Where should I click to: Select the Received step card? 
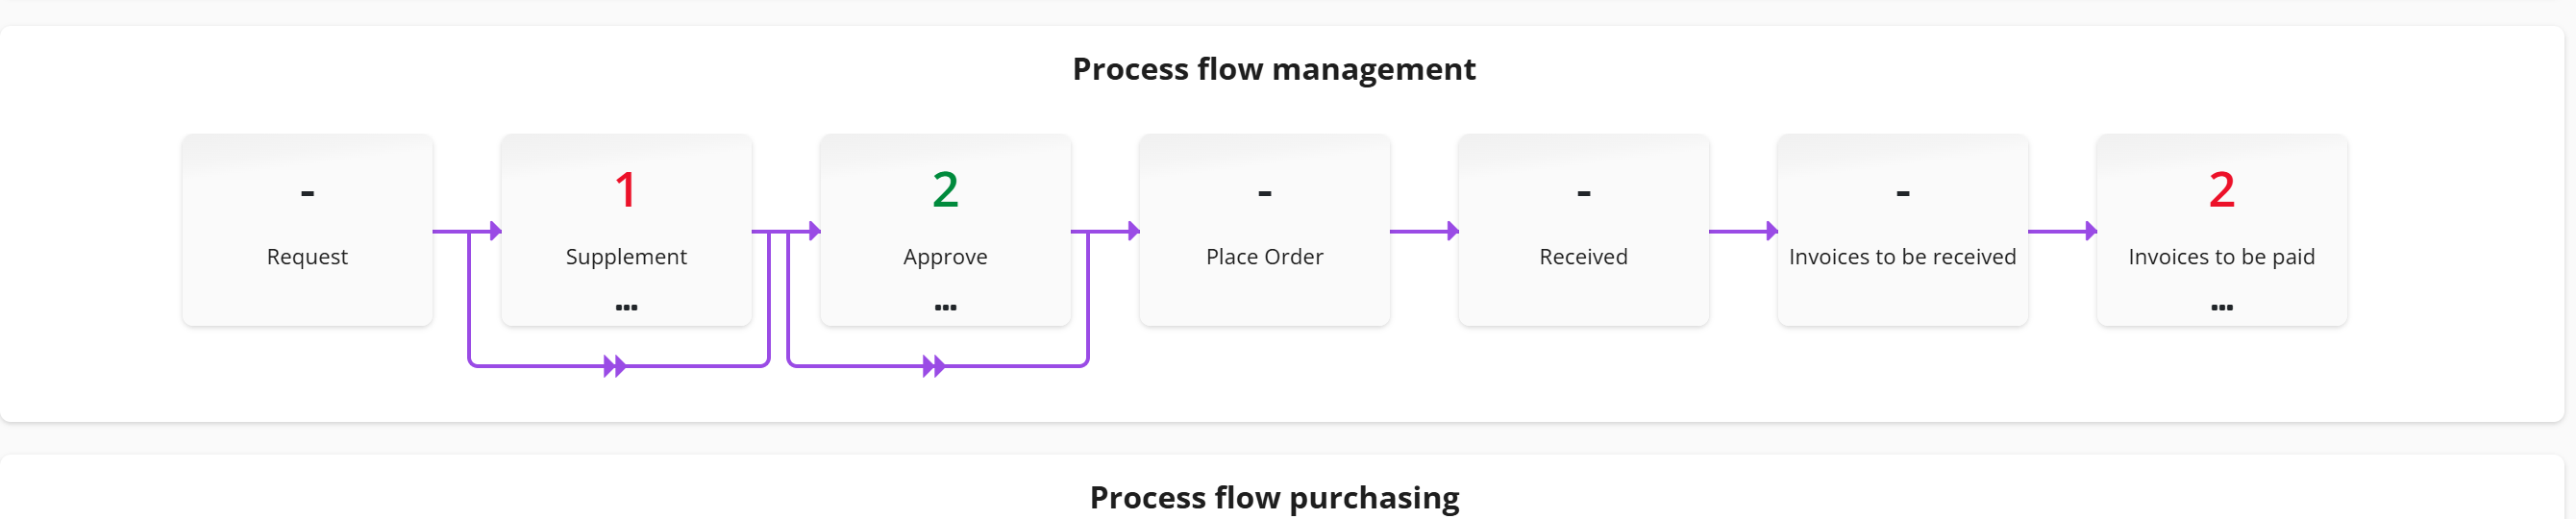click(1583, 230)
